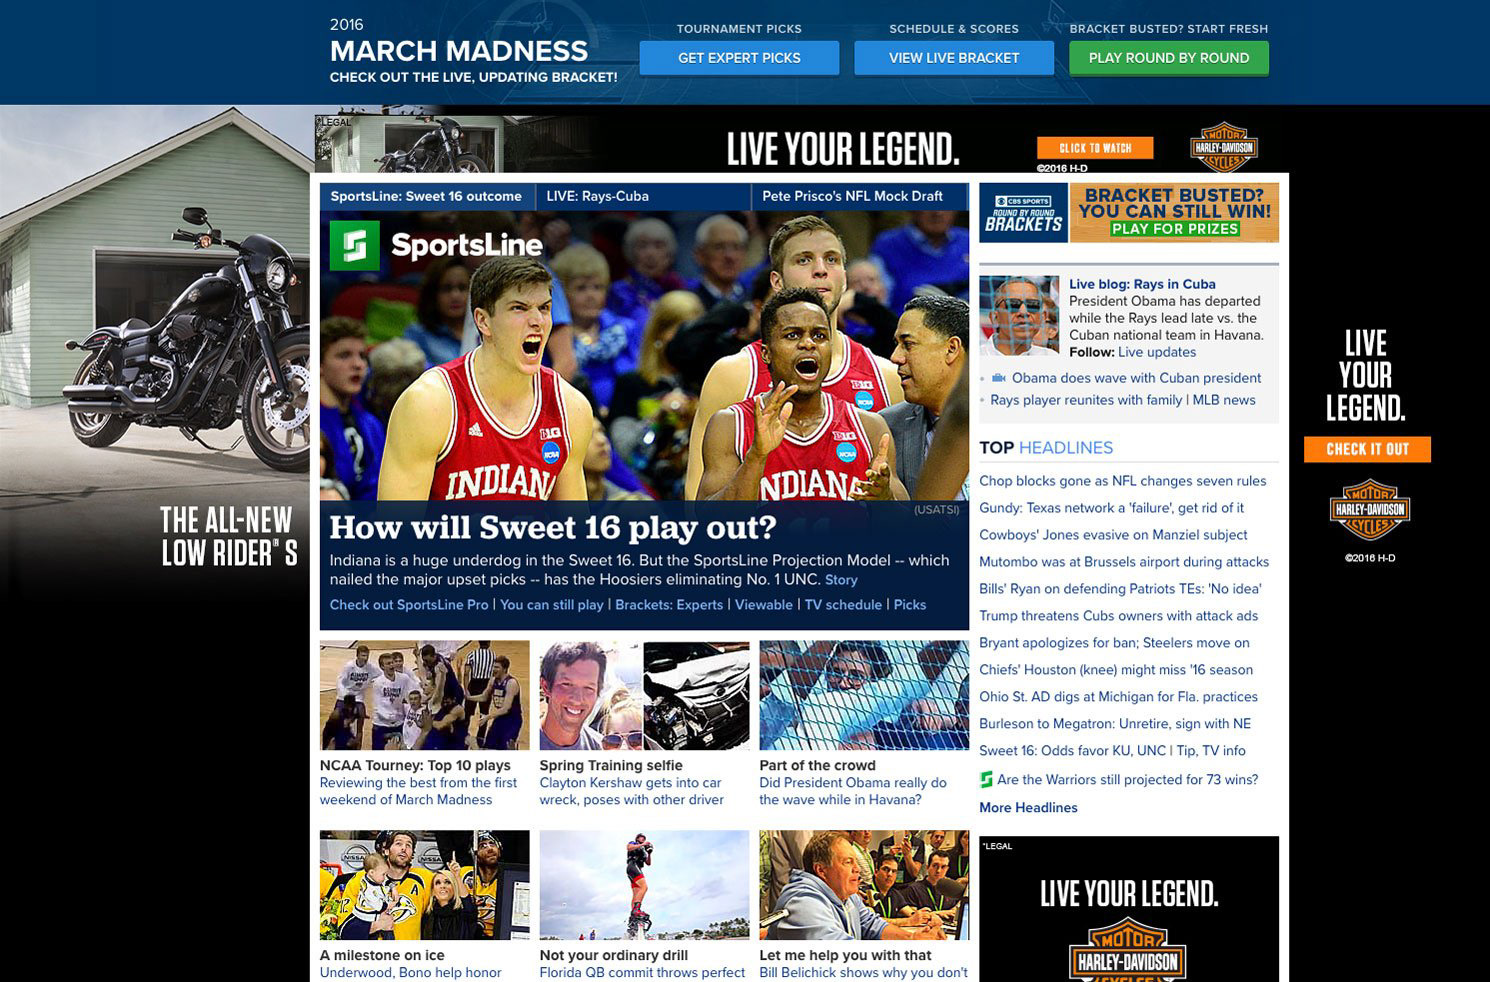Open Cowboys' Jones evasive on Manziel headline
1490x982 pixels.
1113,535
